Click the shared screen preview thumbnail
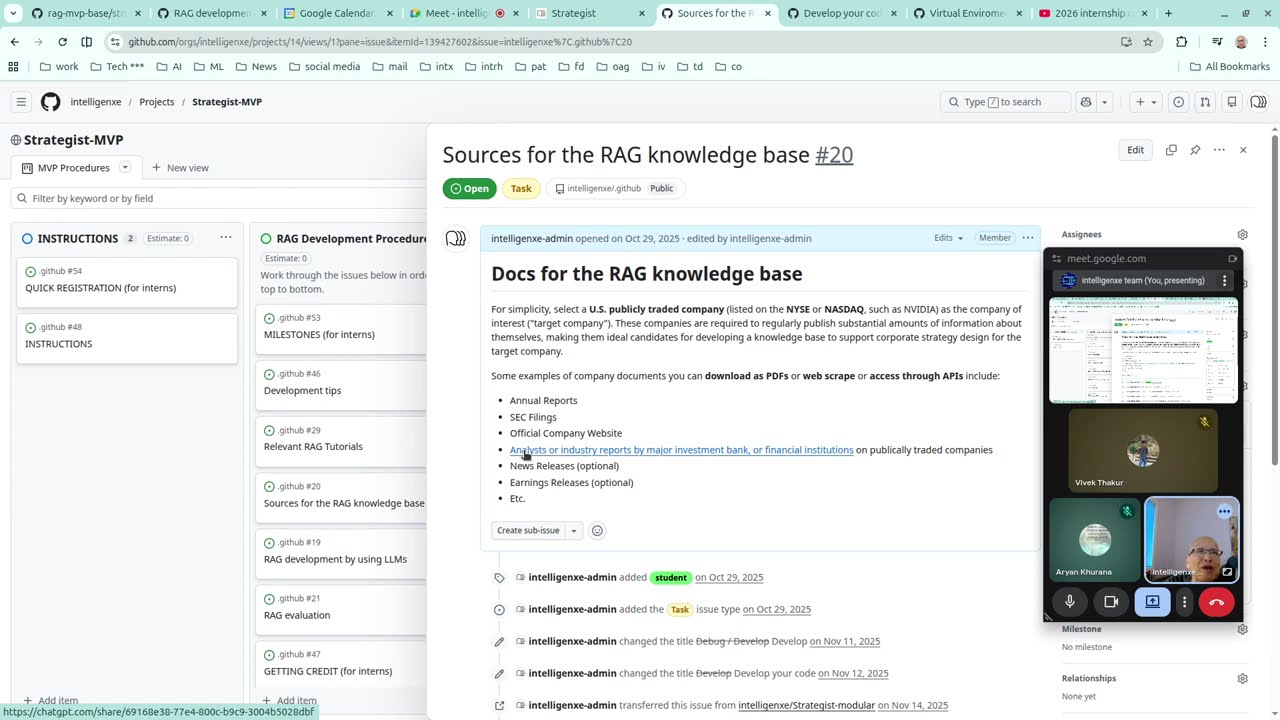1280x720 pixels. pyautogui.click(x=1143, y=350)
